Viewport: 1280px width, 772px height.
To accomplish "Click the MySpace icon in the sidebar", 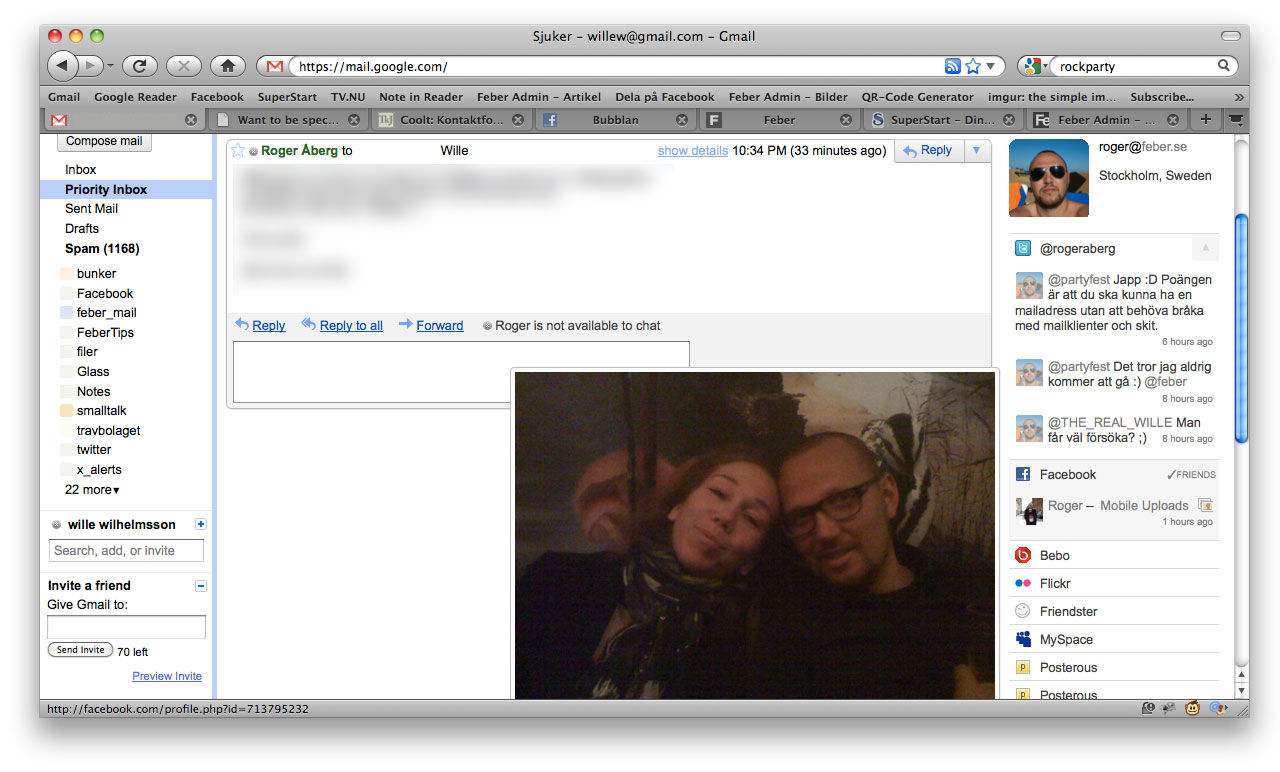I will [1022, 639].
